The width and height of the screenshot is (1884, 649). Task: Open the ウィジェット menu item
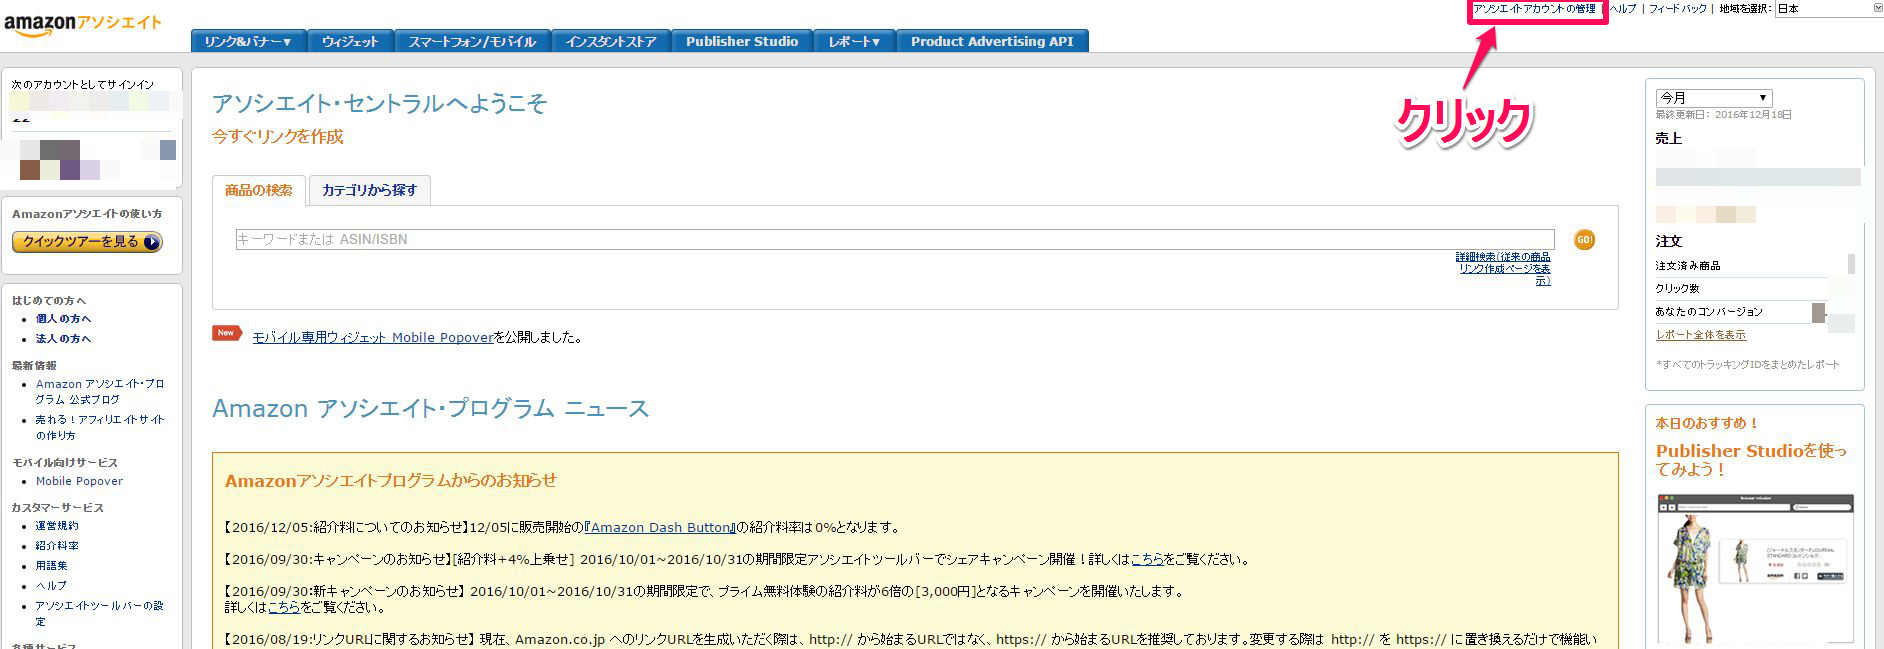[x=350, y=41]
